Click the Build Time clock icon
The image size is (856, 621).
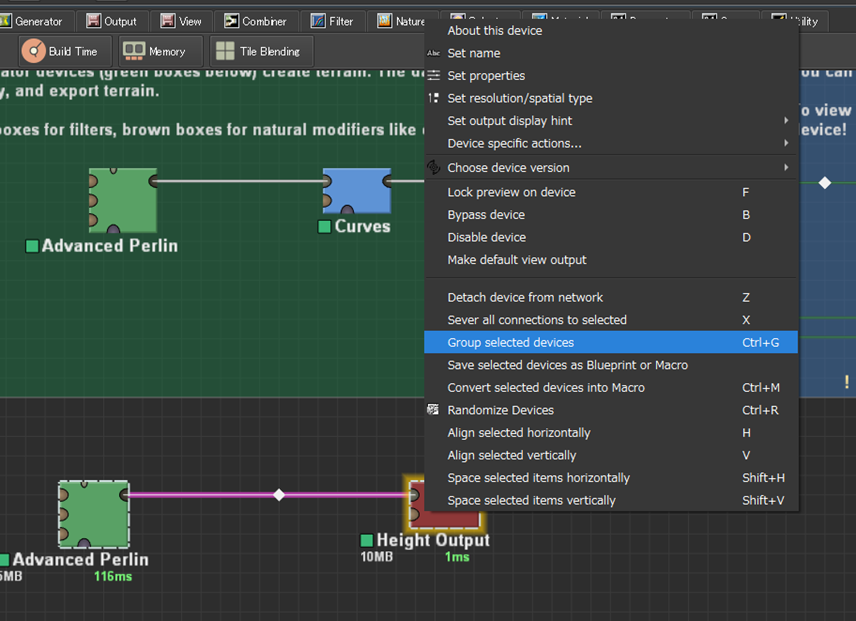pyautogui.click(x=33, y=51)
